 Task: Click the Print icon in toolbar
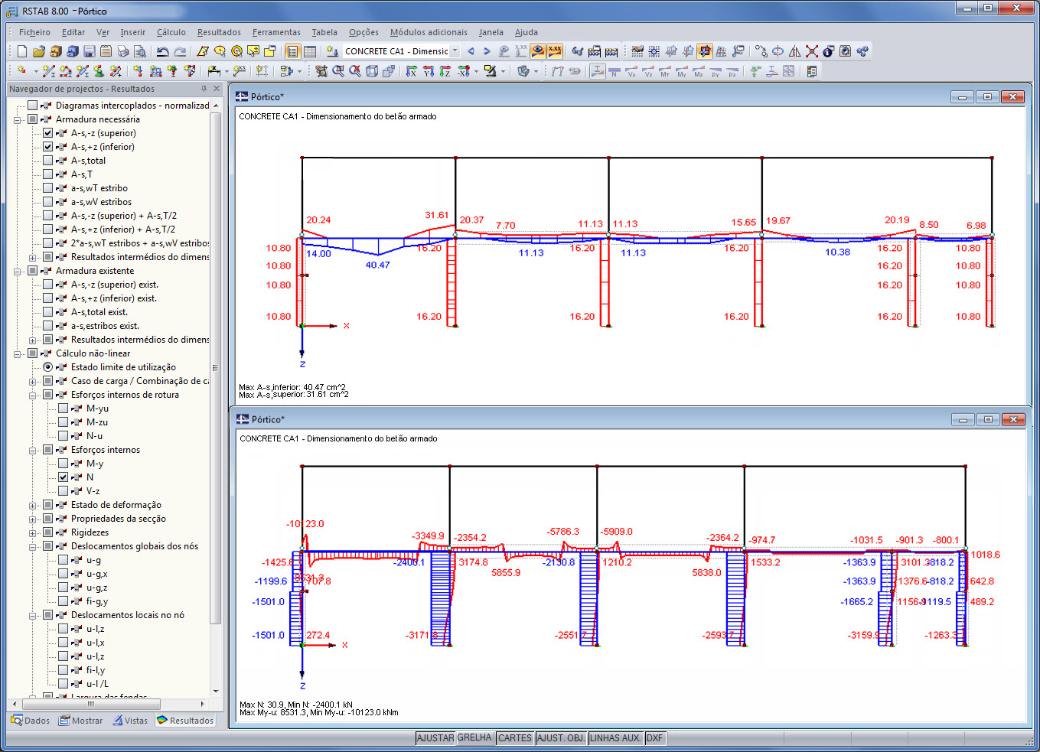pyautogui.click(x=123, y=51)
